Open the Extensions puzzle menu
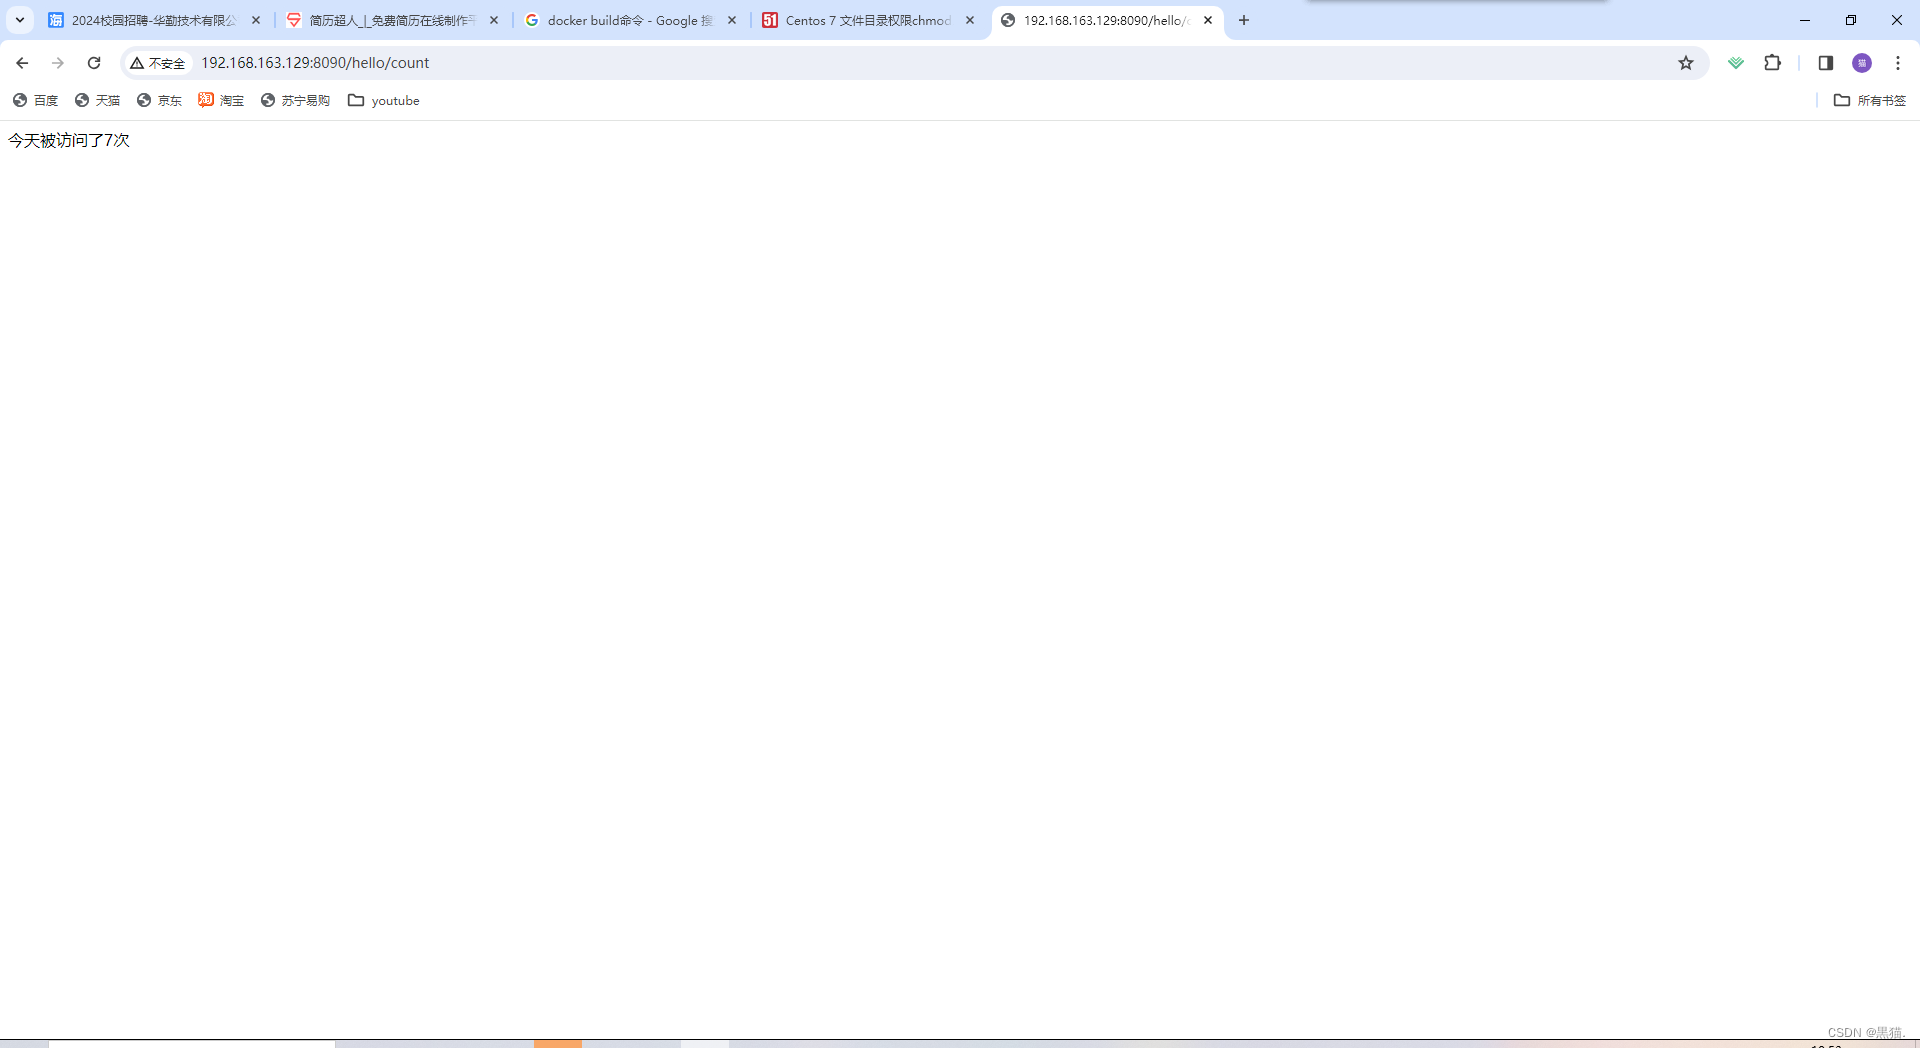The width and height of the screenshot is (1920, 1048). (x=1773, y=63)
